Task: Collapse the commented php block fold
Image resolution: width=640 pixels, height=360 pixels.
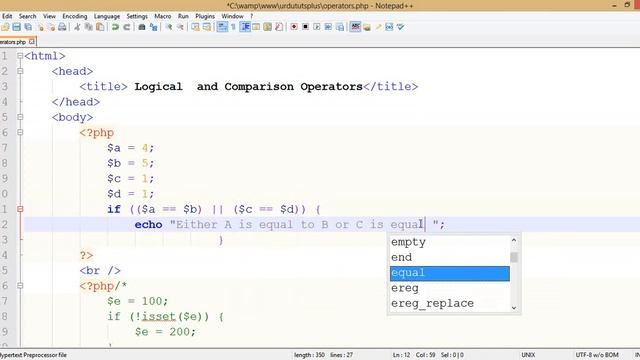Action: click(x=20, y=286)
